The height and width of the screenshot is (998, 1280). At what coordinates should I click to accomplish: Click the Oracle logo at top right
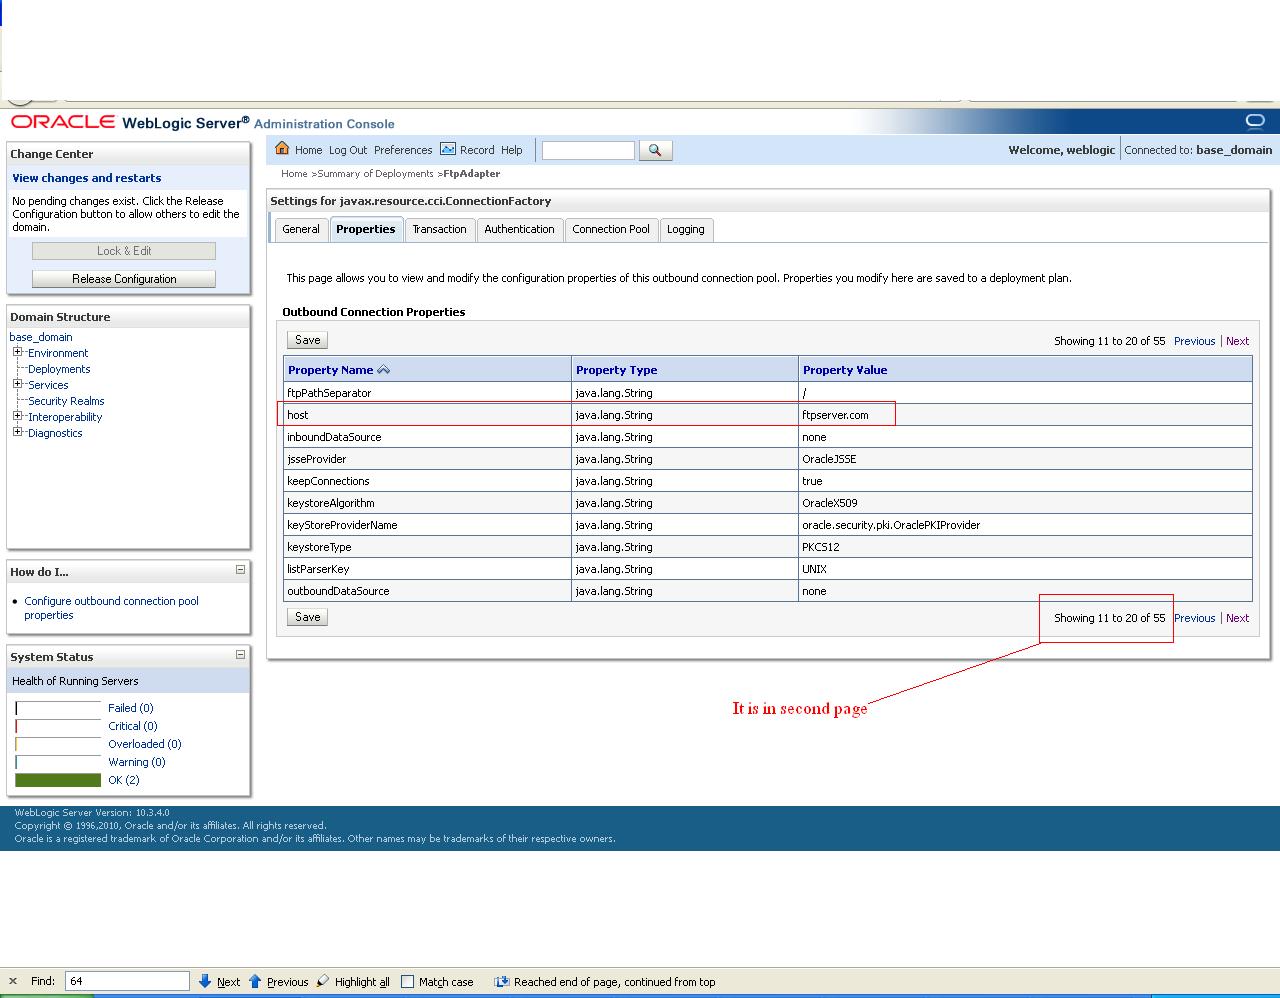click(x=1255, y=121)
